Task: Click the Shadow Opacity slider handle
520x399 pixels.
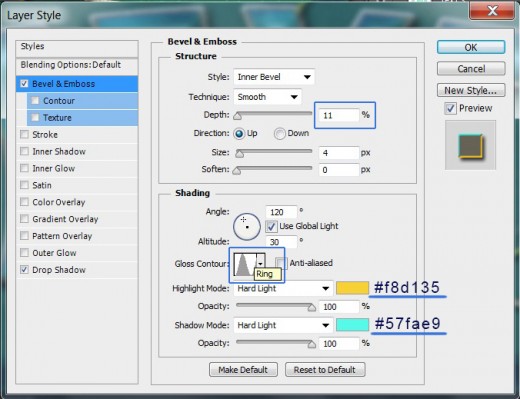Action: (x=311, y=344)
